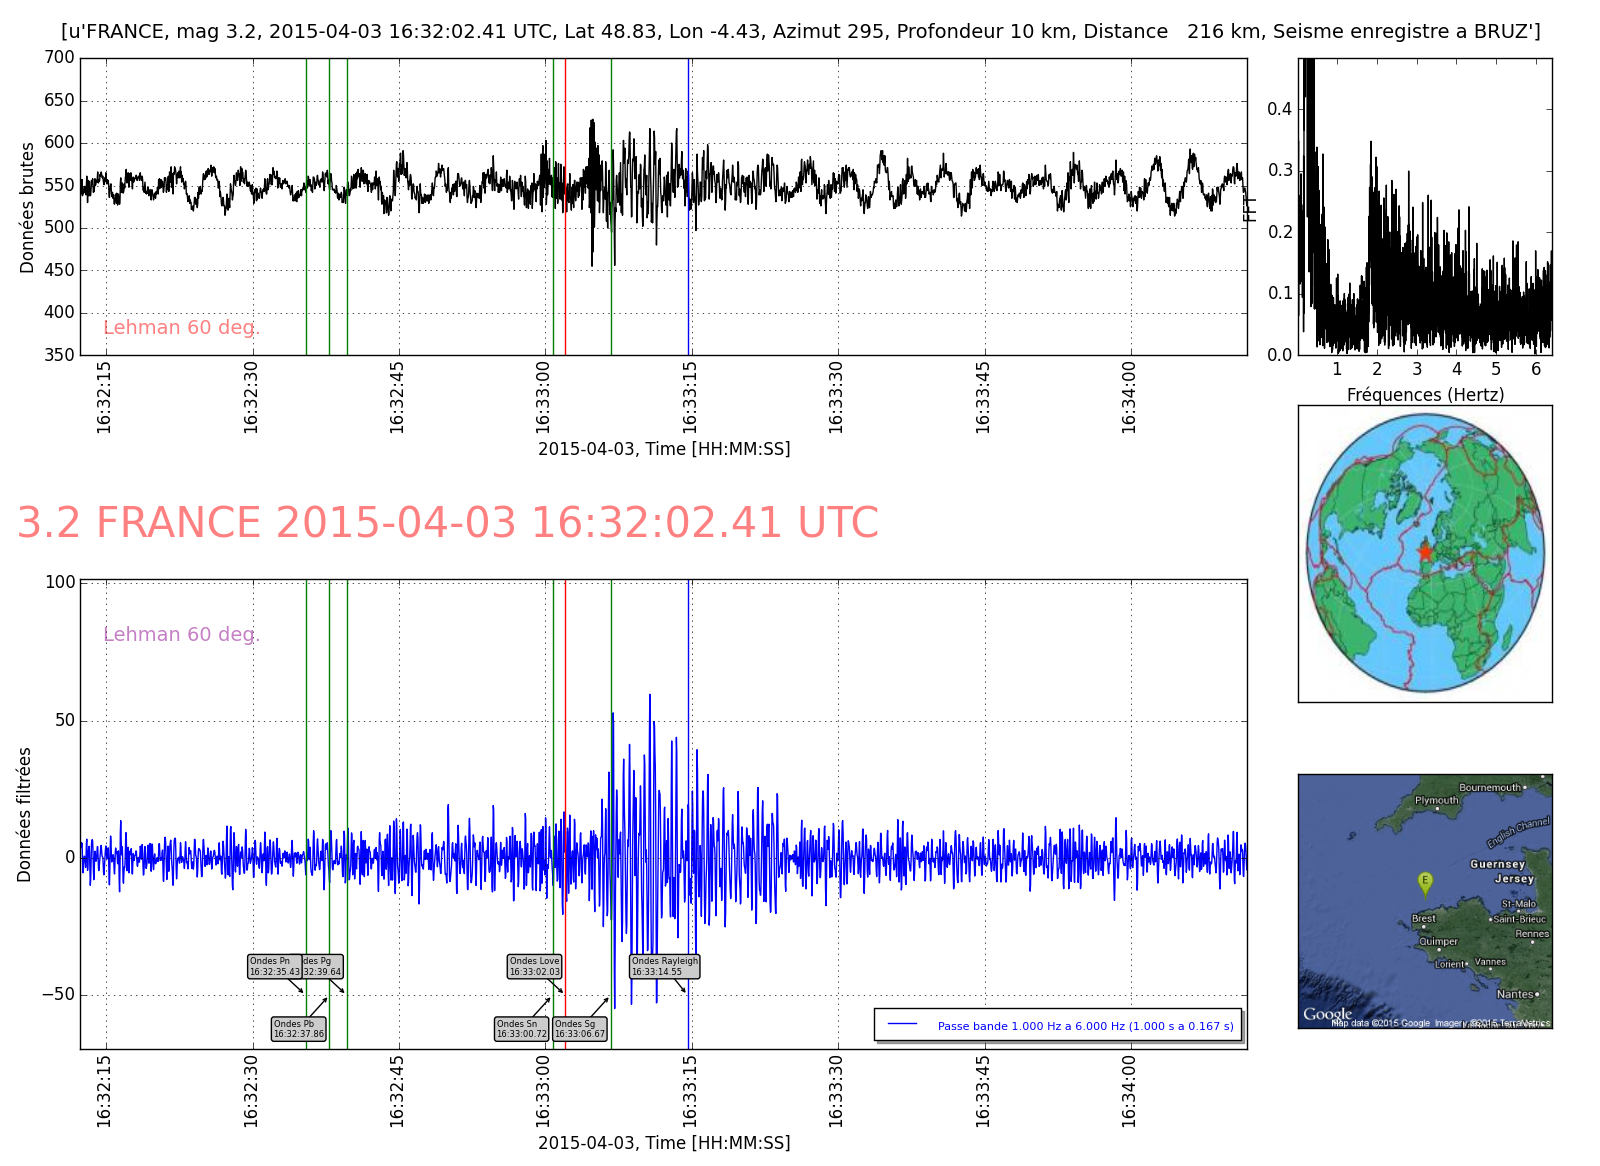Click the Ondes Rayleigh annotation box

(664, 966)
